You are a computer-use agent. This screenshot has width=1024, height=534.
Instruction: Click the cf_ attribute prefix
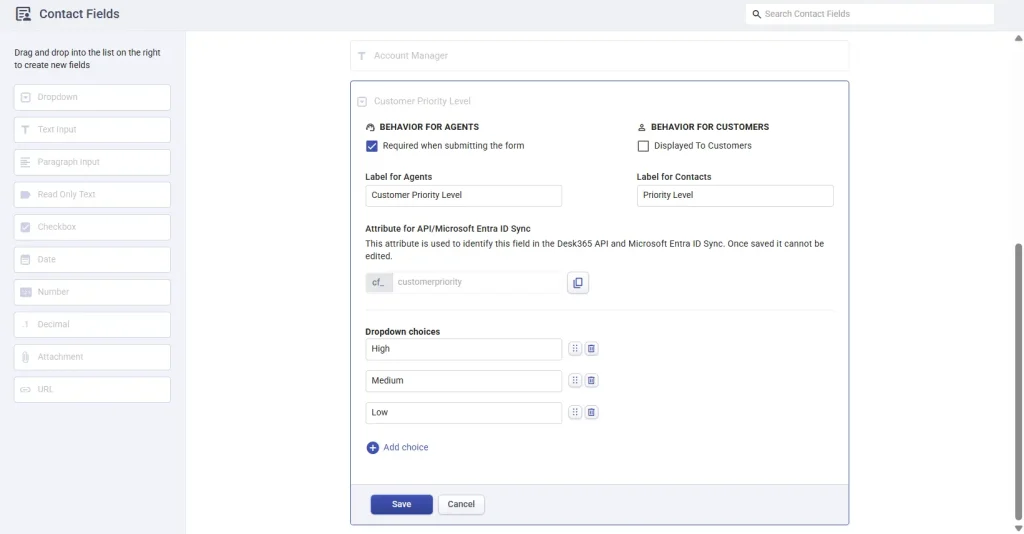(x=379, y=282)
